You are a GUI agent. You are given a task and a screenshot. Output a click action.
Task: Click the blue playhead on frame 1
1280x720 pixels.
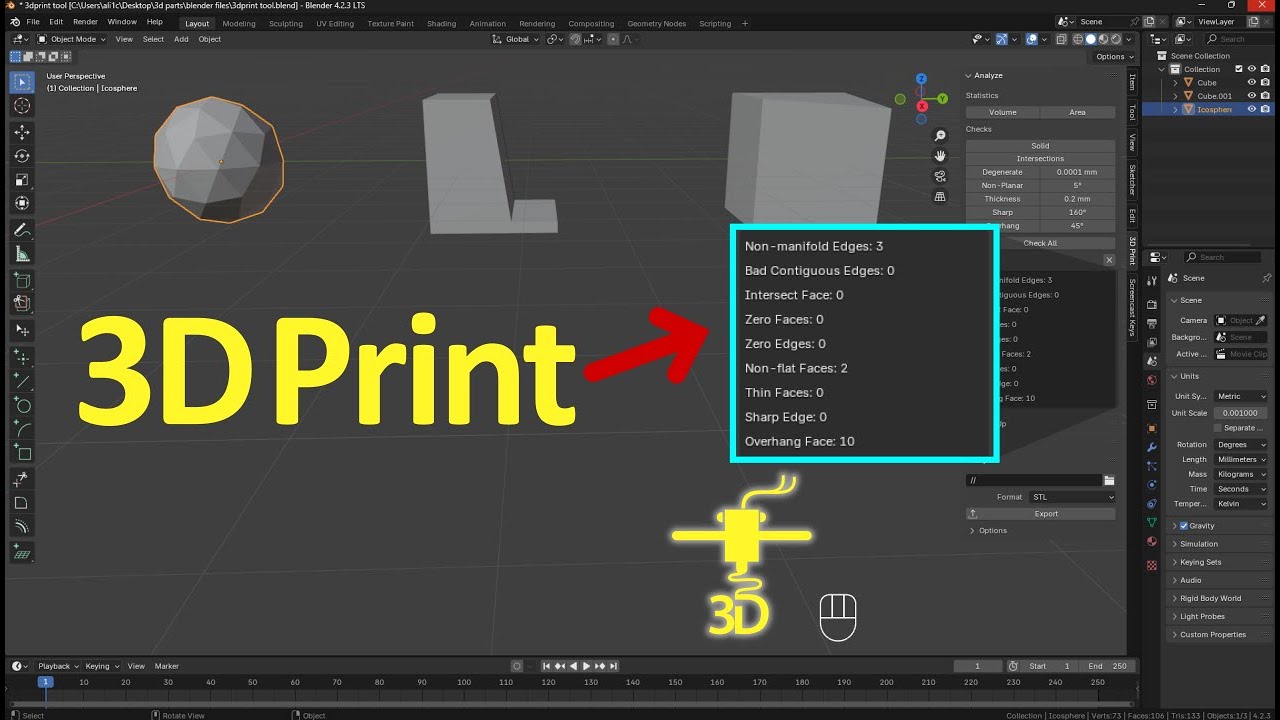(x=44, y=682)
